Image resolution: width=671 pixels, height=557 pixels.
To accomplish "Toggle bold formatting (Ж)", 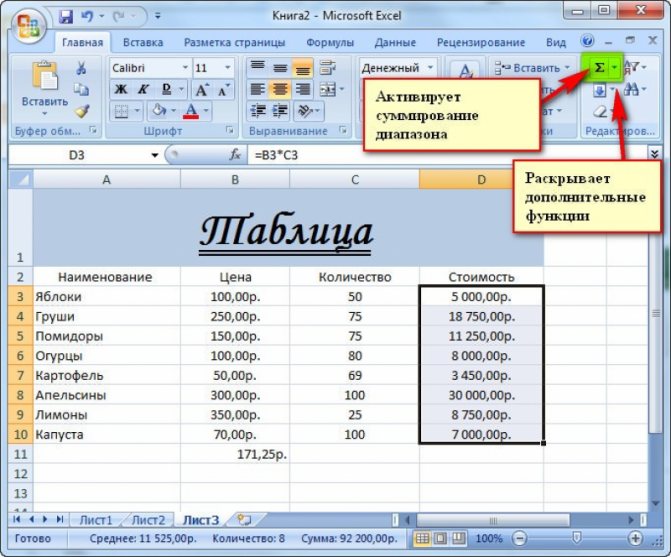I will (x=121, y=89).
